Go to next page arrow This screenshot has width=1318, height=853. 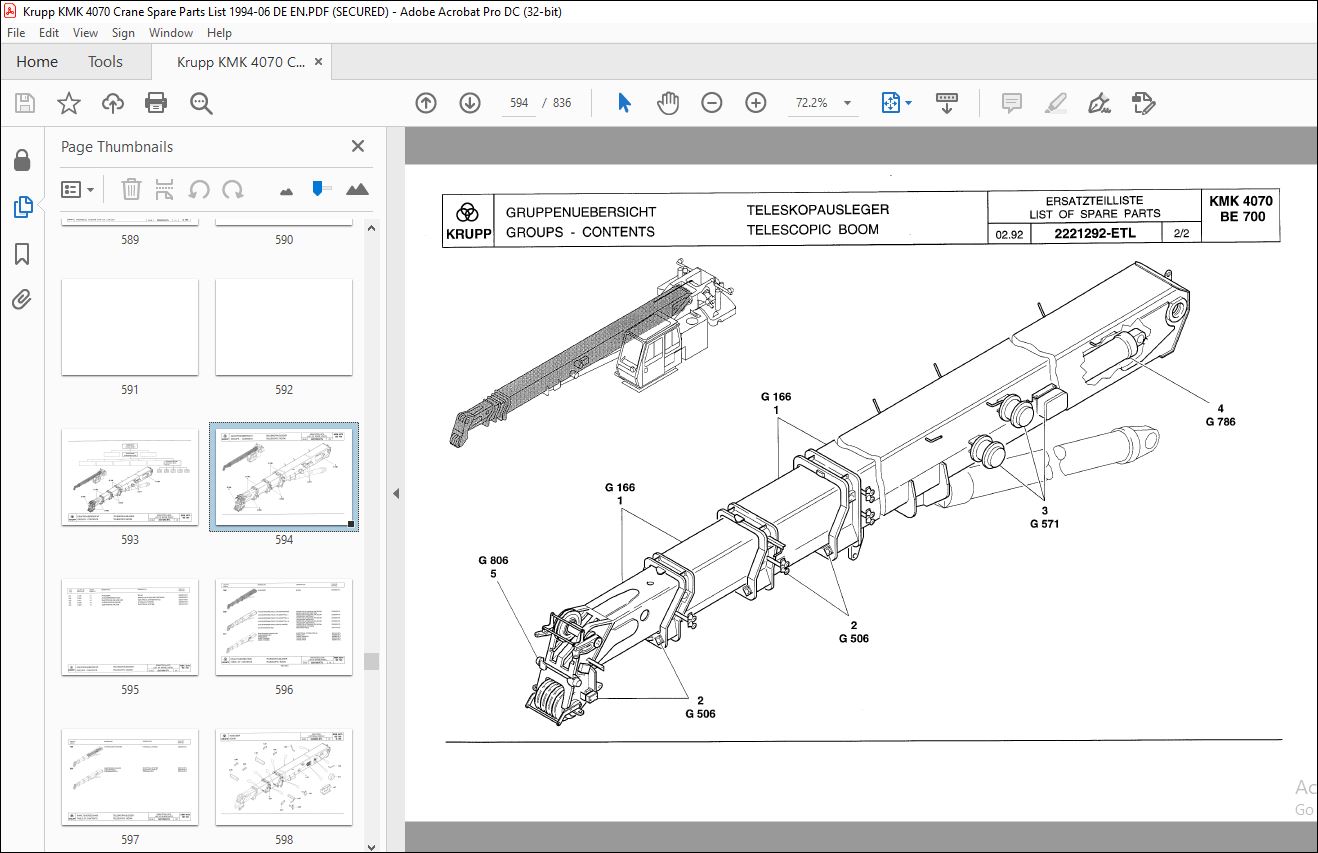coord(470,103)
